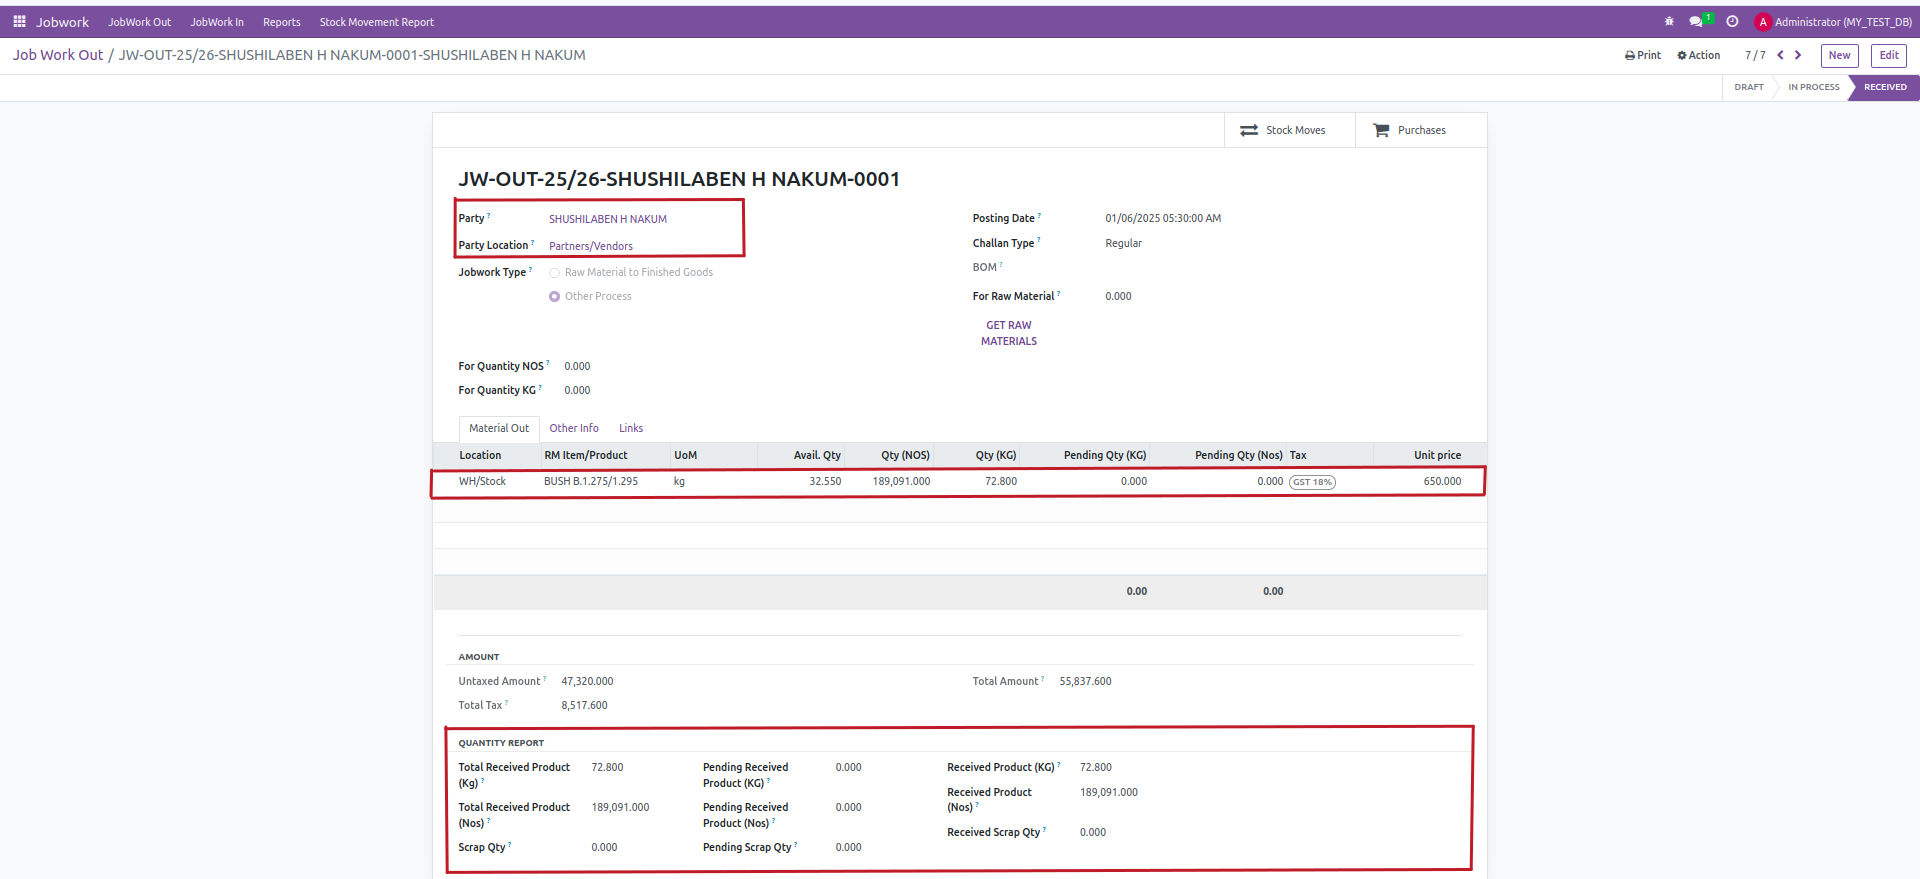Select the Other Process radio option
Image resolution: width=1920 pixels, height=879 pixels.
[554, 297]
